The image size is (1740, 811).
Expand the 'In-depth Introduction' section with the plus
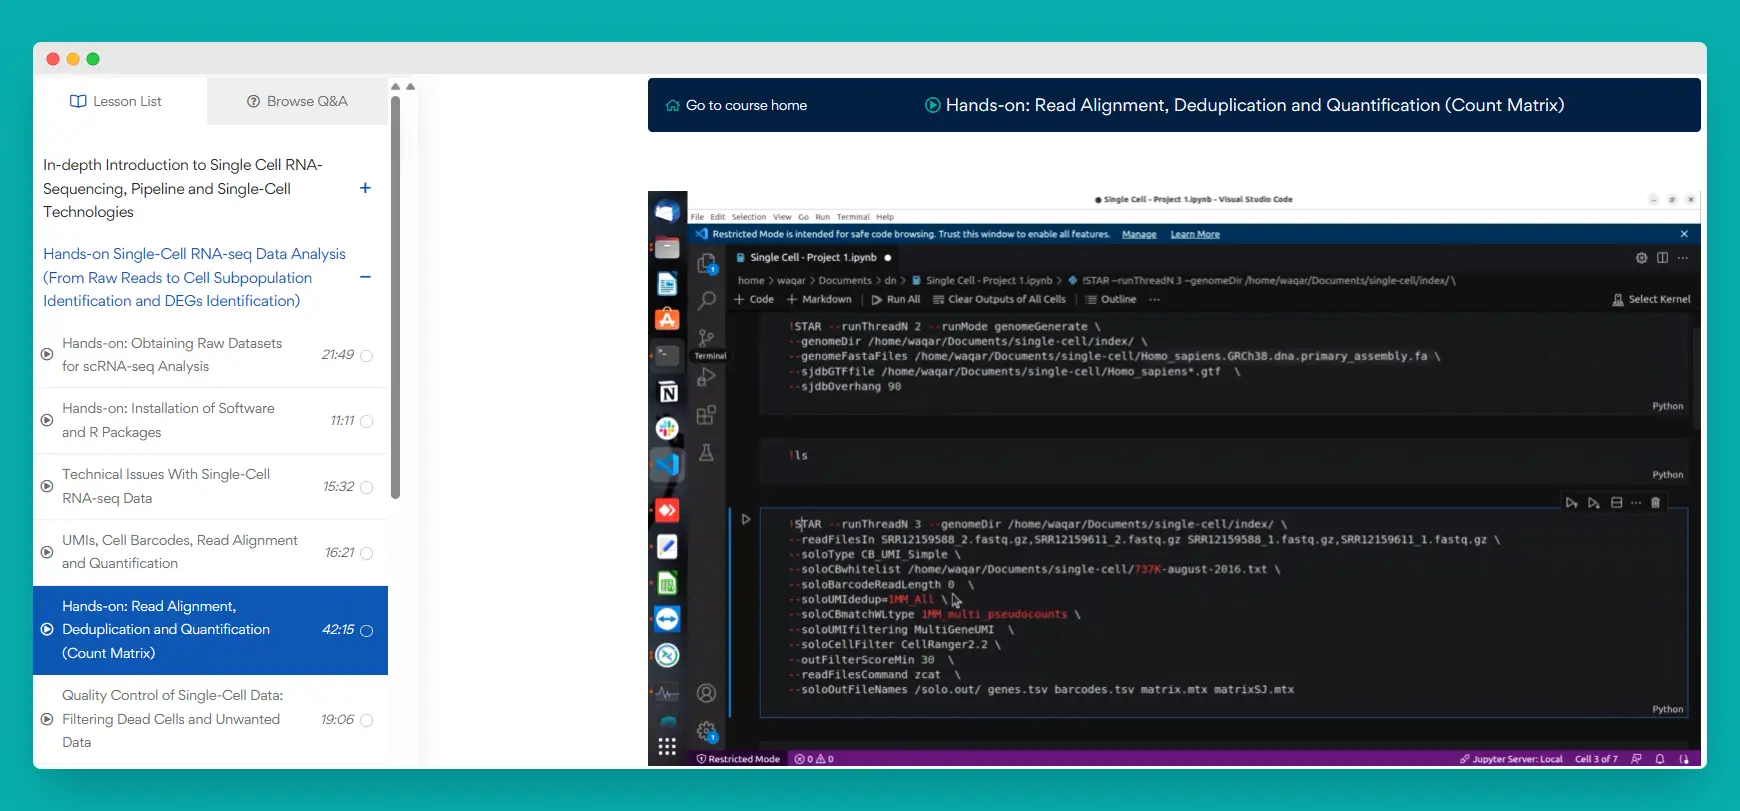(x=365, y=188)
